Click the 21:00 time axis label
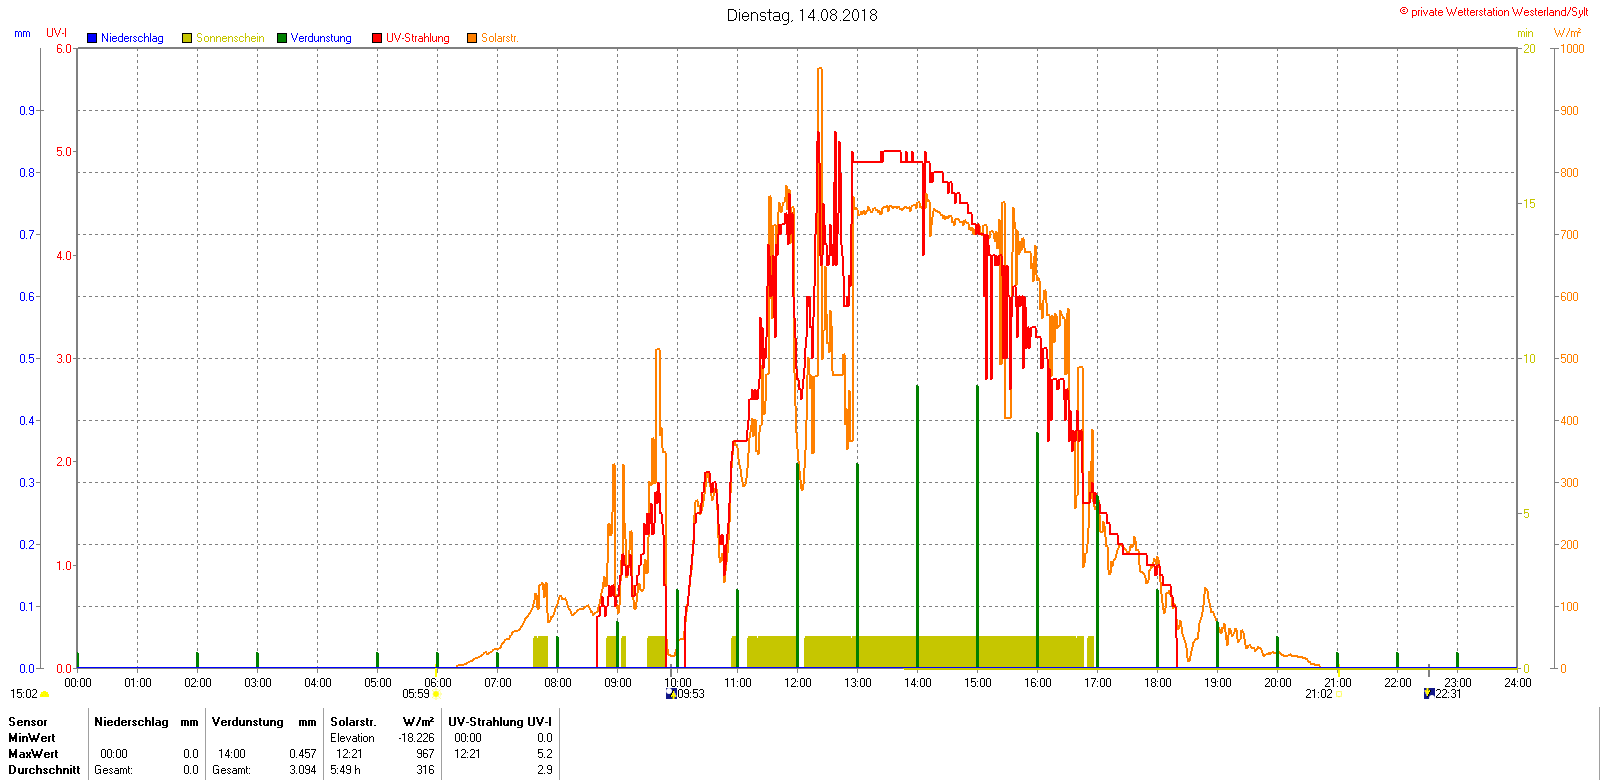 tap(1338, 683)
